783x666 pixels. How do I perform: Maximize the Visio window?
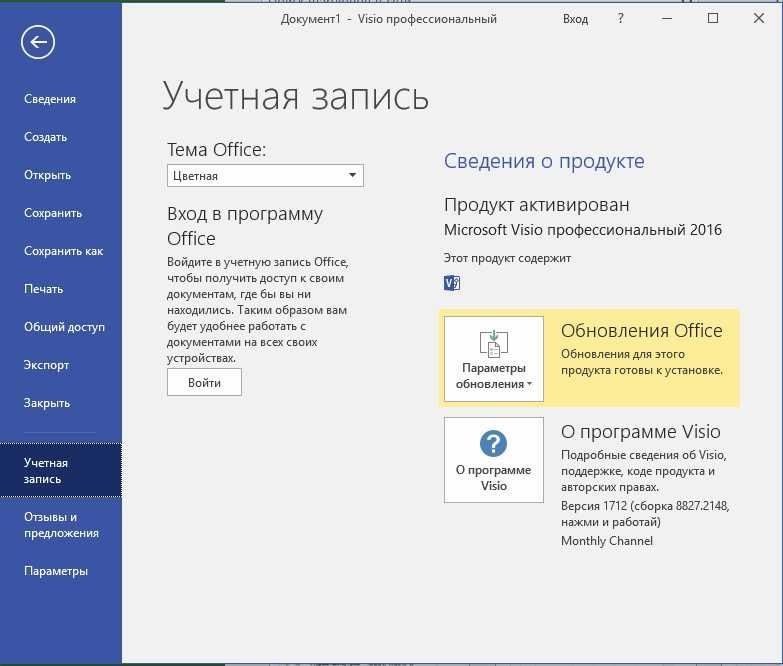pyautogui.click(x=713, y=18)
